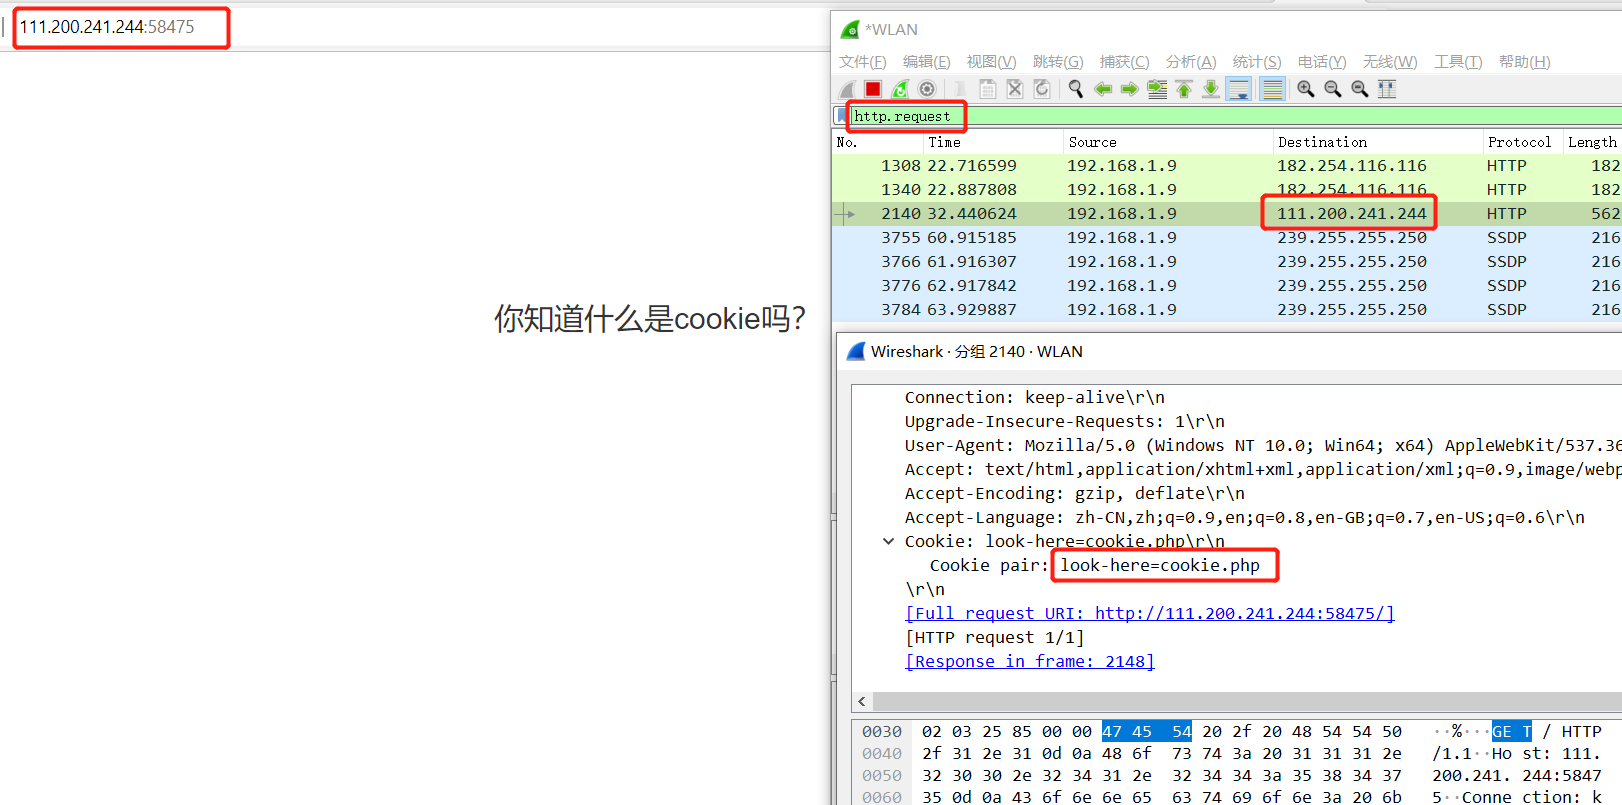Click the Find packet magnifier icon

(x=1076, y=89)
